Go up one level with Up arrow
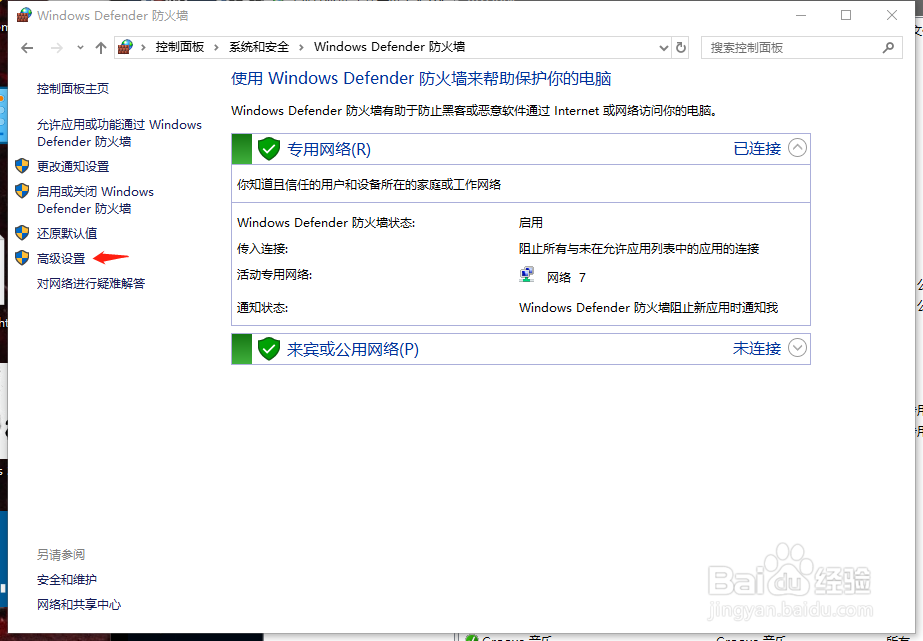This screenshot has width=923, height=641. tap(101, 48)
